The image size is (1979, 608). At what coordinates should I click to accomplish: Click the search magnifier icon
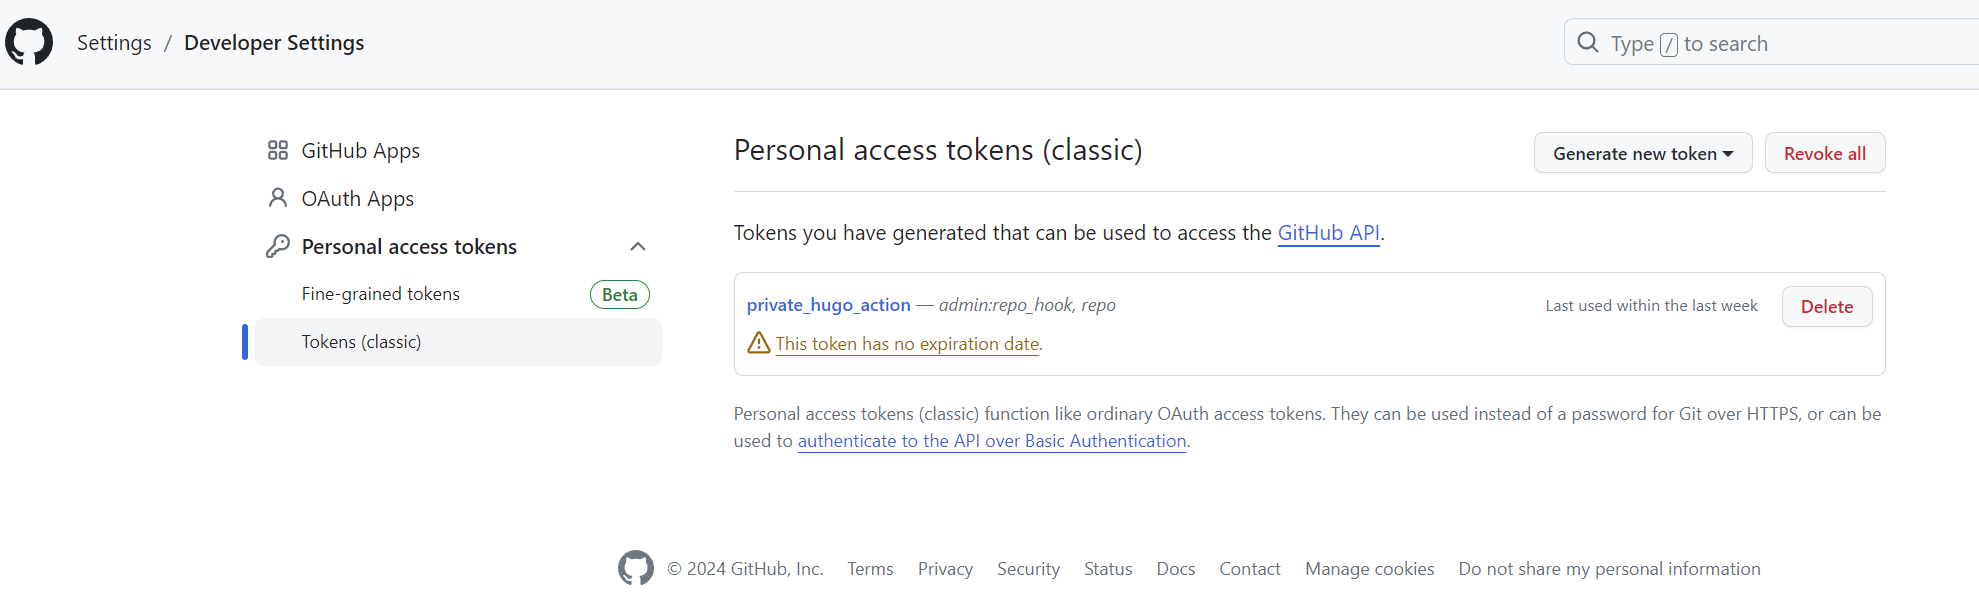[1587, 43]
